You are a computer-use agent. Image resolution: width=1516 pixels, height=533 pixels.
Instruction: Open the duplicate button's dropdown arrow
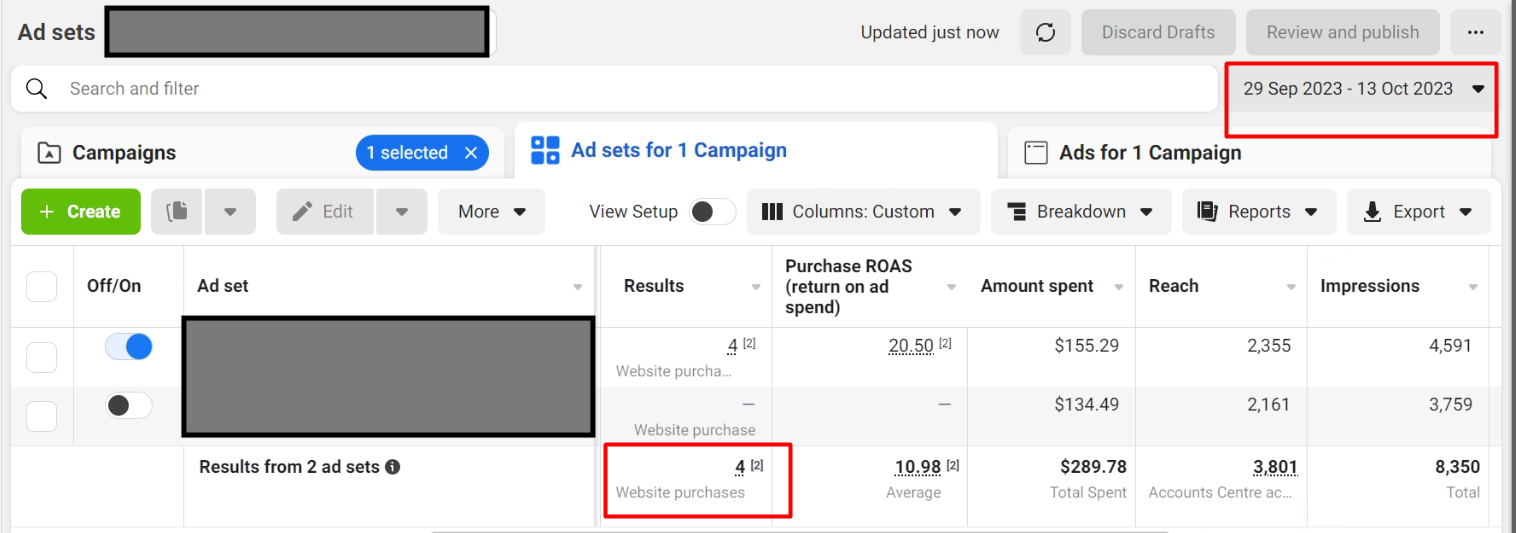tap(230, 212)
